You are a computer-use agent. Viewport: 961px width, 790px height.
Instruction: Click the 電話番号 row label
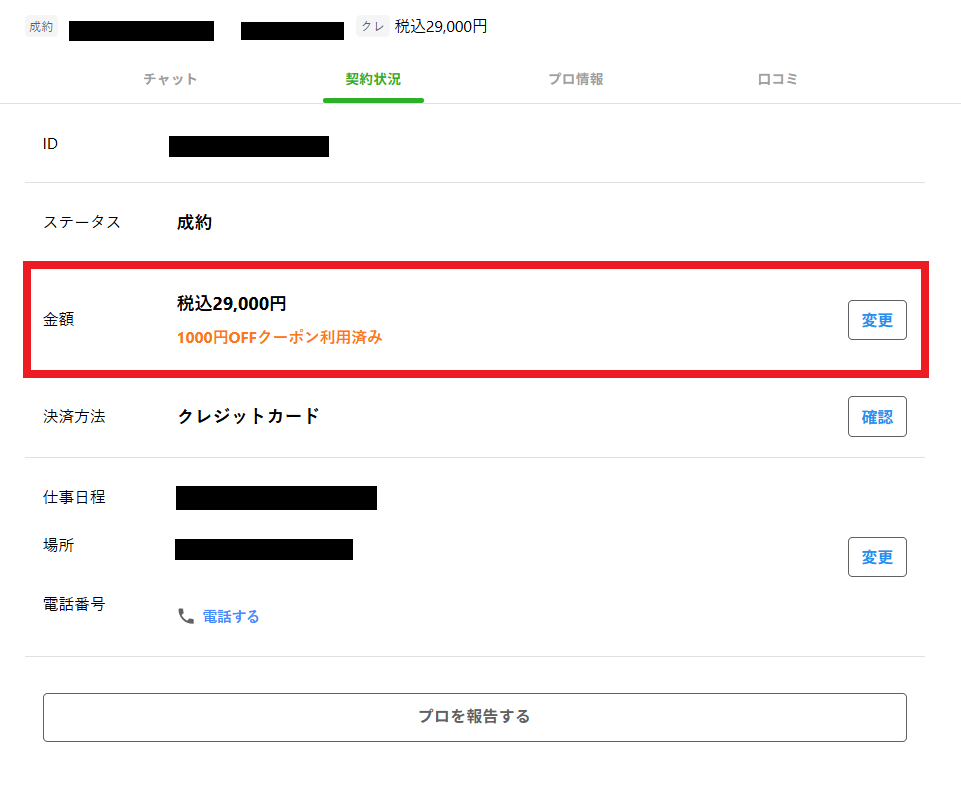click(x=74, y=604)
